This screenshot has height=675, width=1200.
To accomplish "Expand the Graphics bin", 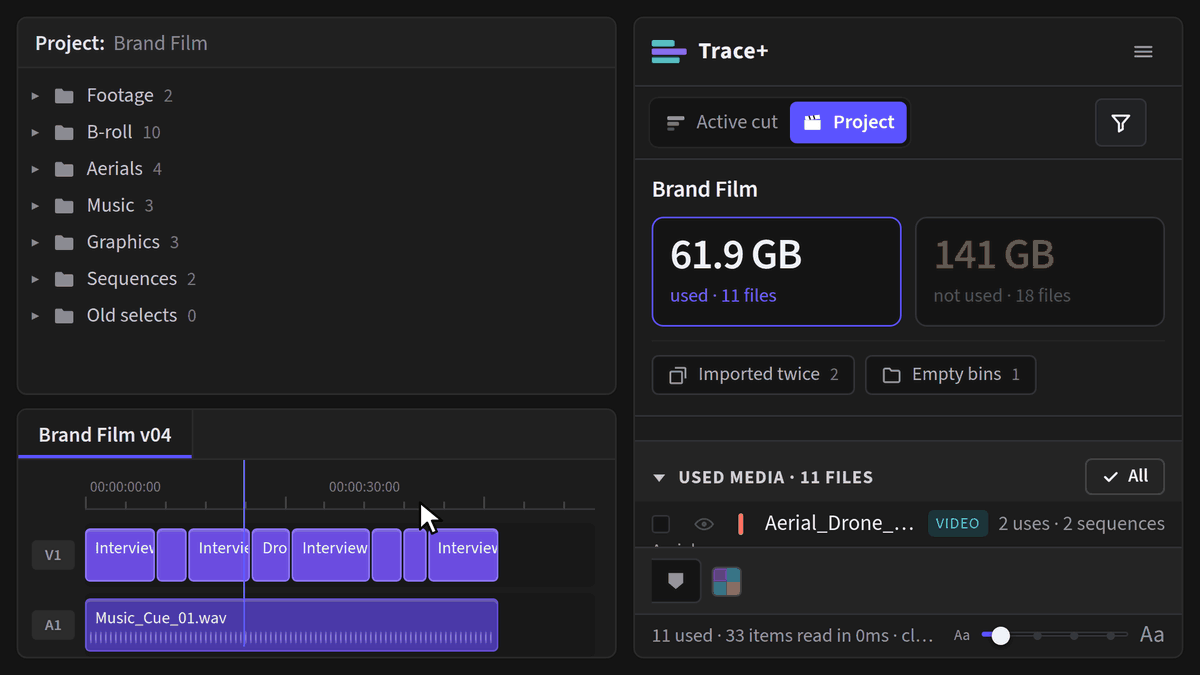I will tap(35, 242).
